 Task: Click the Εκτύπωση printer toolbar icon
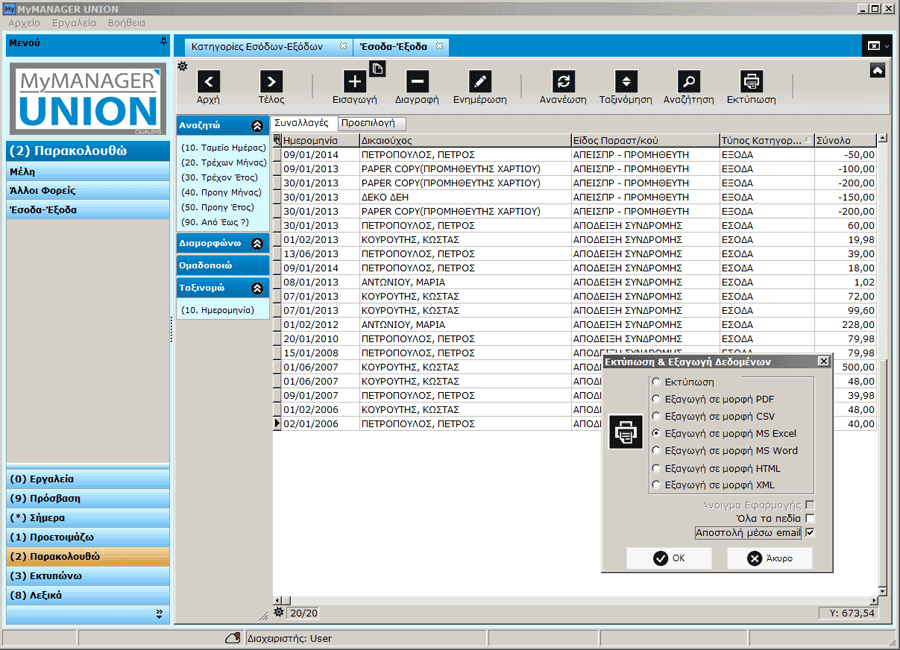(751, 82)
